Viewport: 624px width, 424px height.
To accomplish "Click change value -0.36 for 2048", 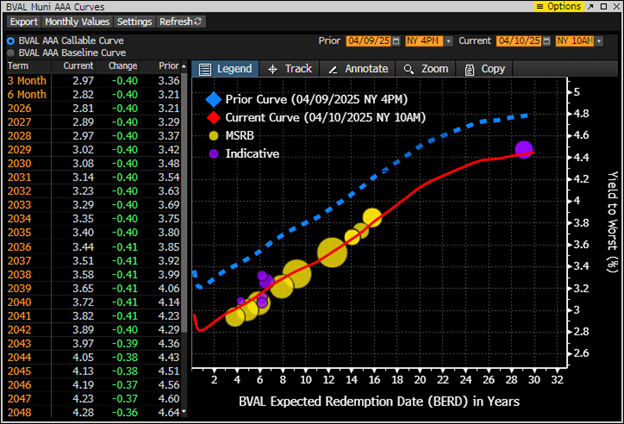I will click(x=125, y=412).
